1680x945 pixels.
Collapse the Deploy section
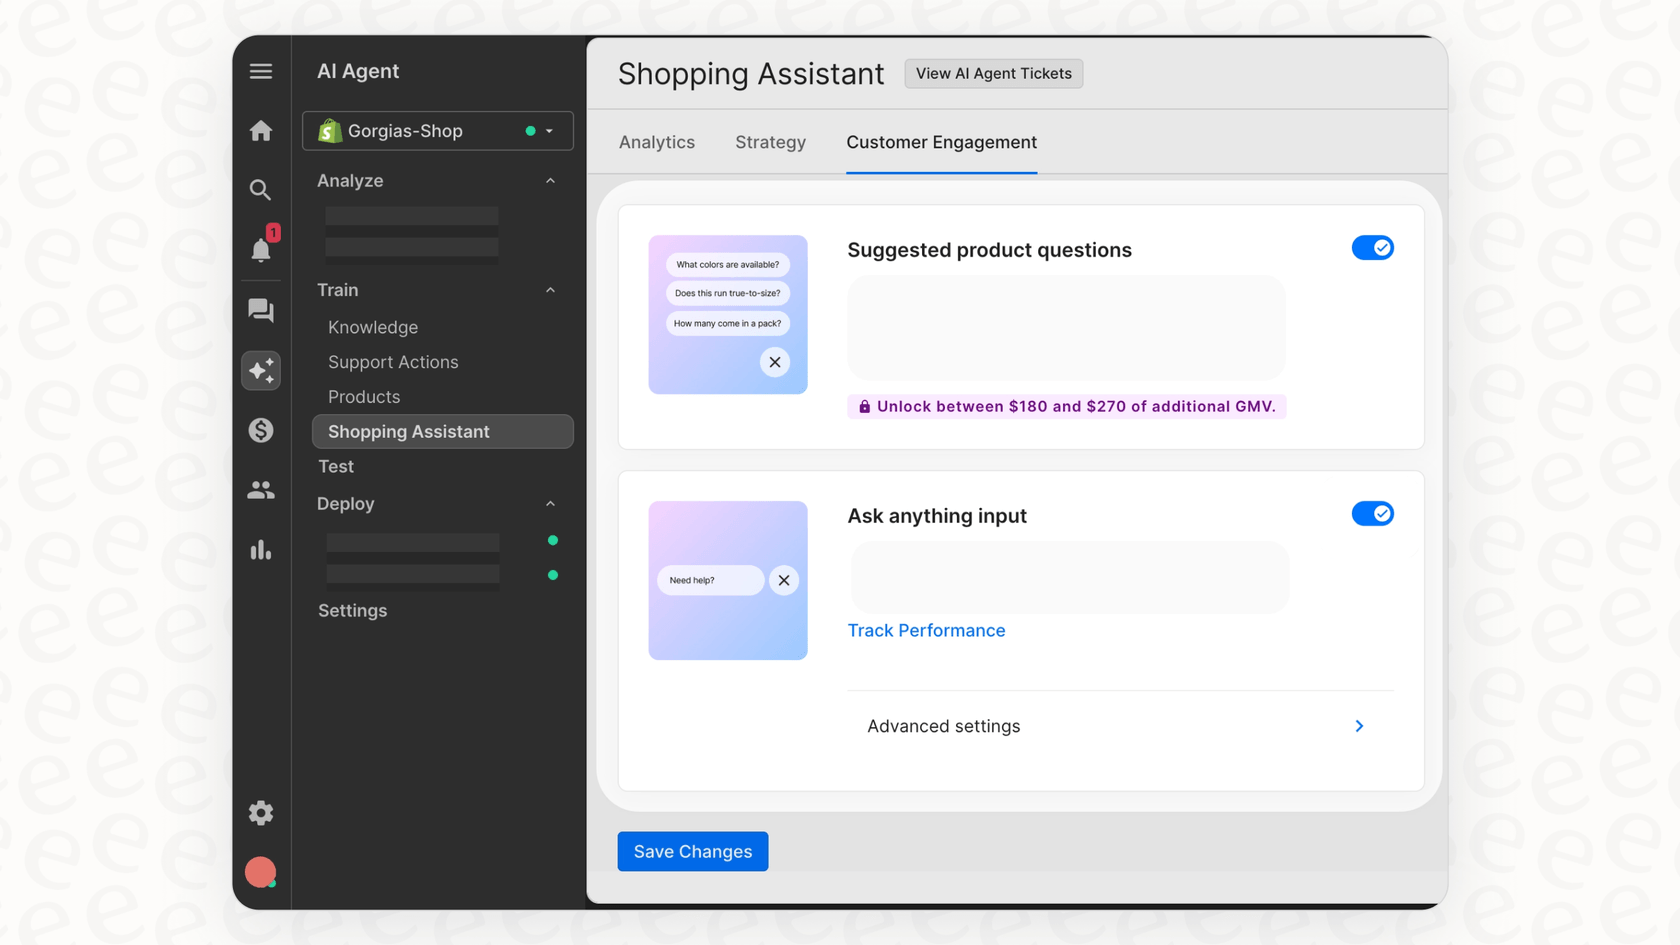pyautogui.click(x=550, y=504)
